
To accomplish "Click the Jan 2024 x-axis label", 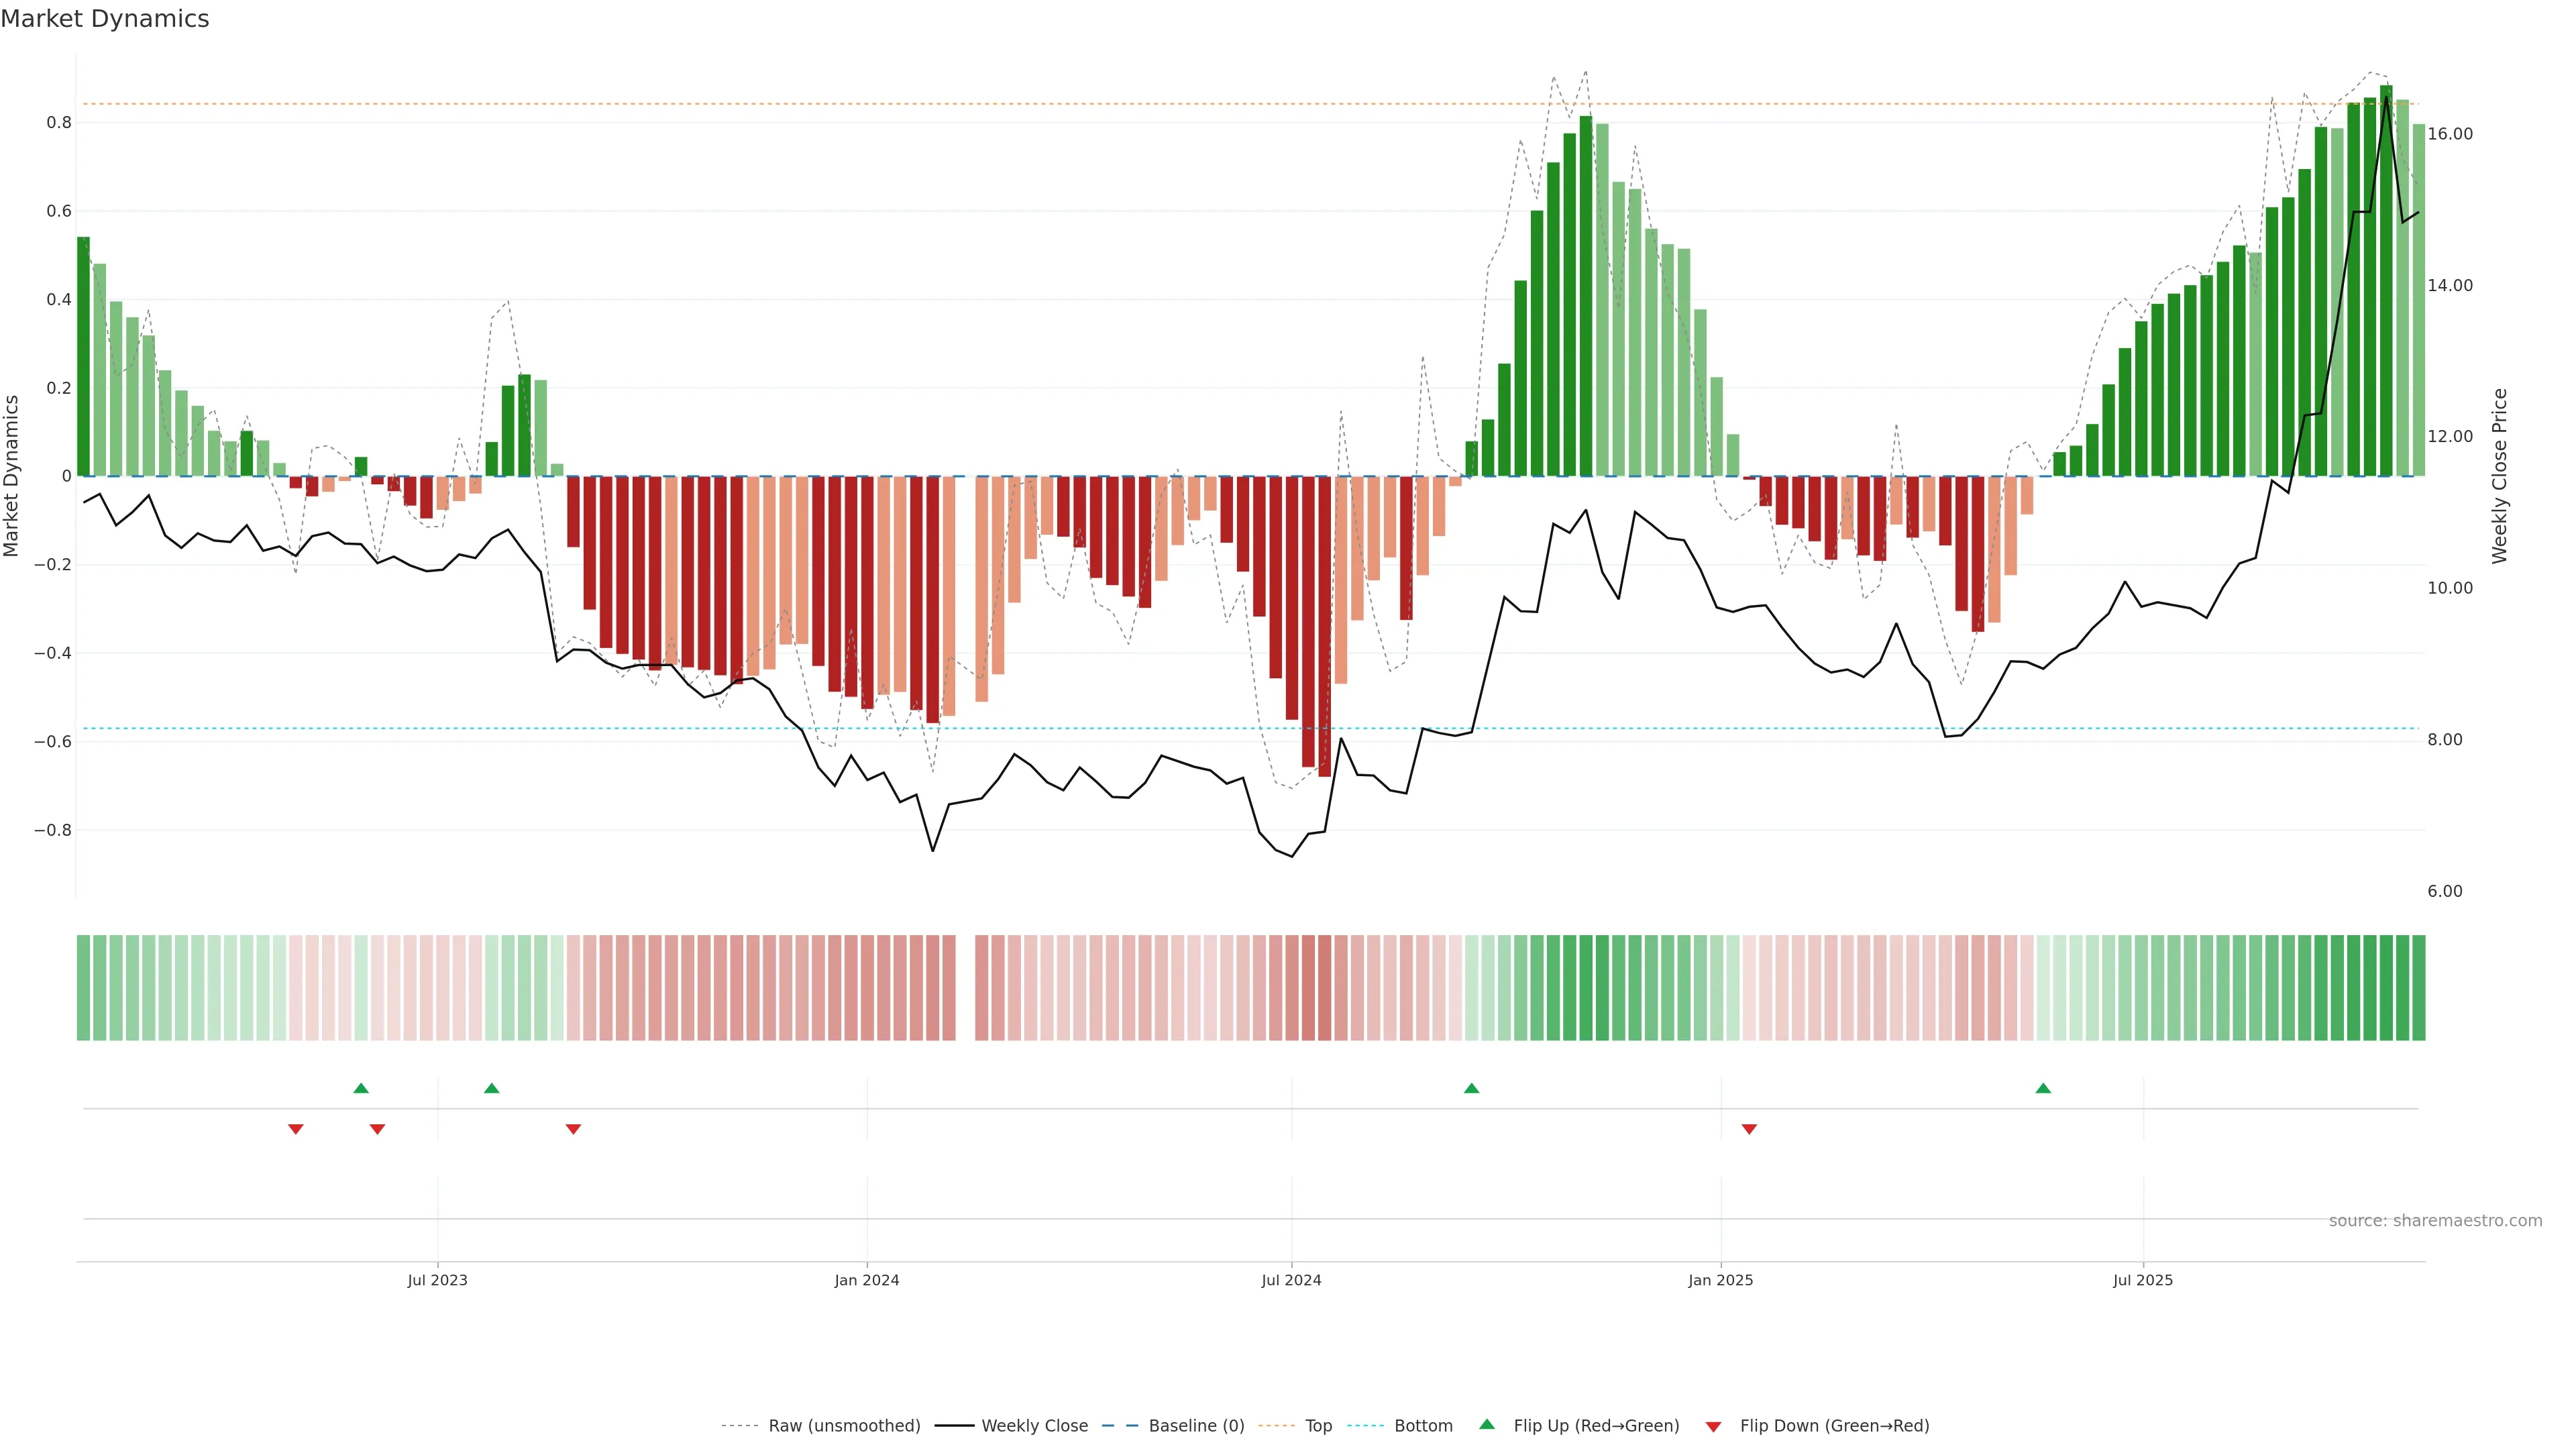I will pos(867,1280).
